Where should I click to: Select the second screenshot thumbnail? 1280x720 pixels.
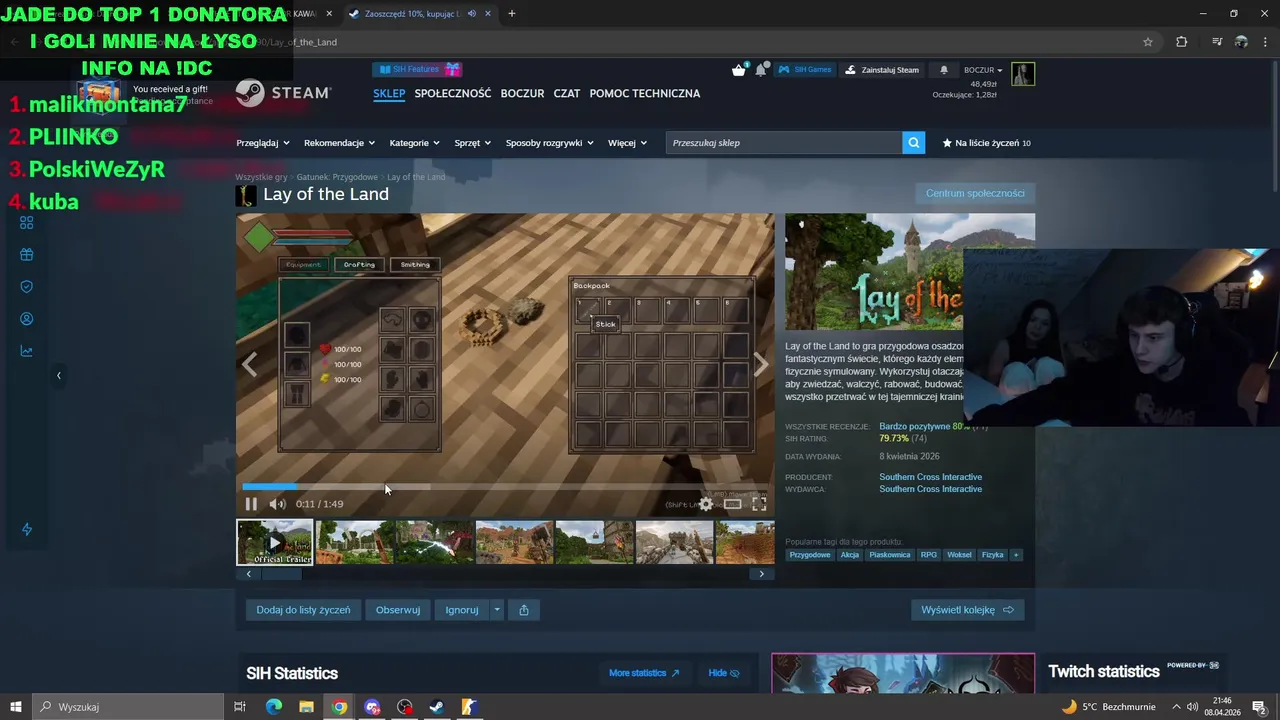[354, 542]
